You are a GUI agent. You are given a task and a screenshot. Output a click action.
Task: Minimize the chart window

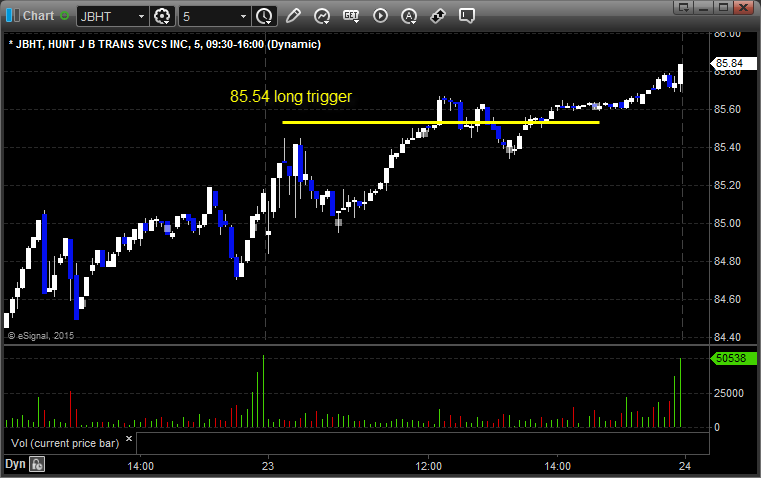tap(704, 7)
